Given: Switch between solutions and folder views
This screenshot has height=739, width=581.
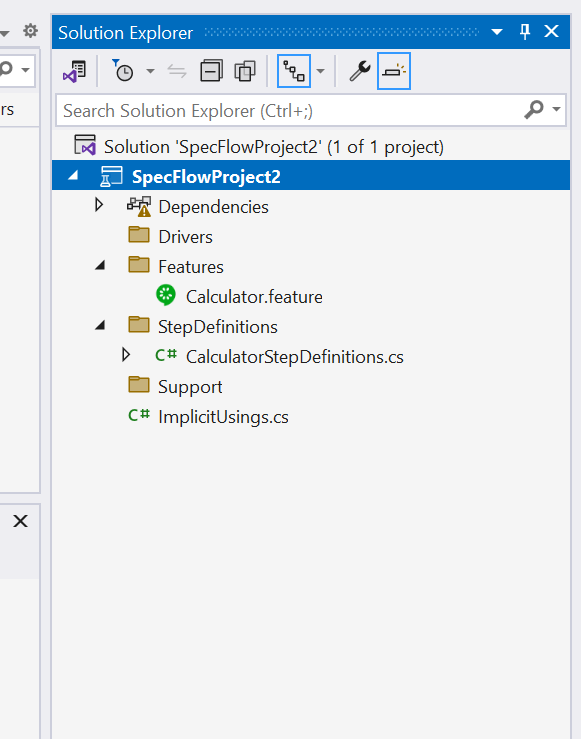Looking at the screenshot, I should pos(74,72).
